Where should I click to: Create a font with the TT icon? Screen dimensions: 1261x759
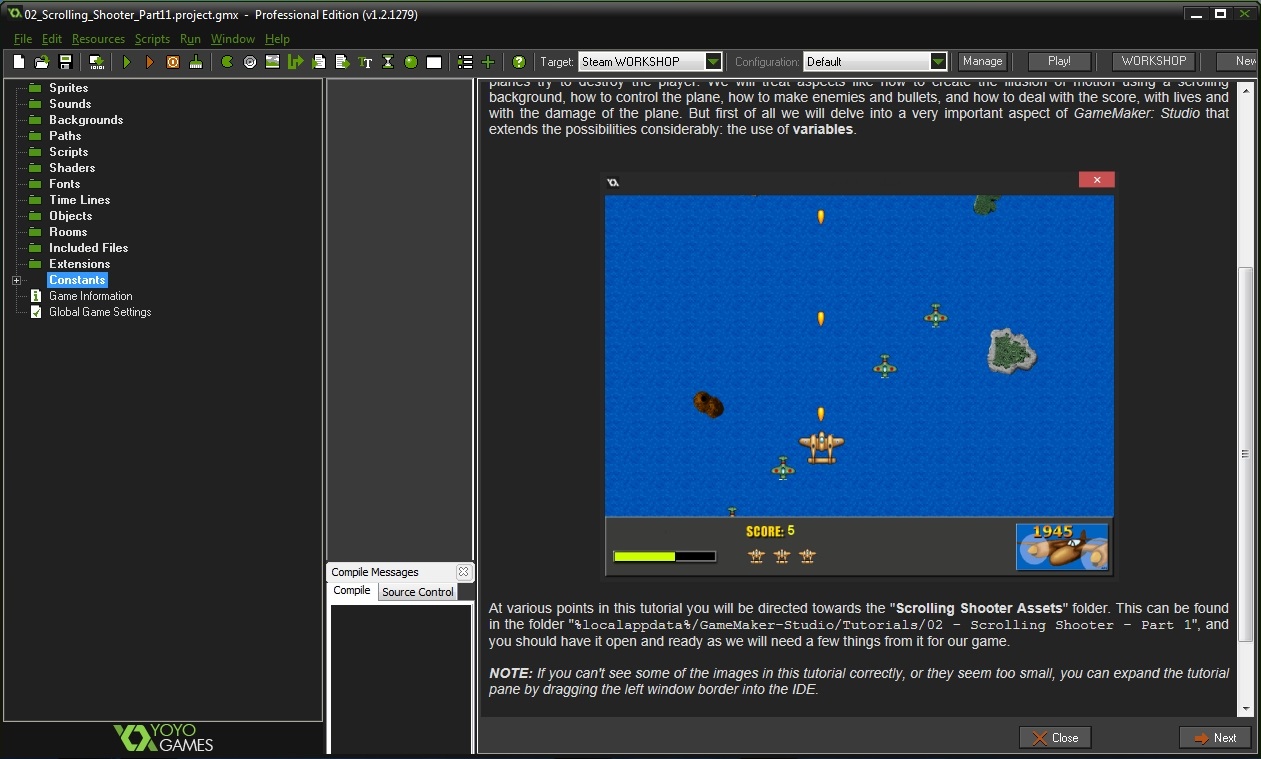[x=365, y=62]
